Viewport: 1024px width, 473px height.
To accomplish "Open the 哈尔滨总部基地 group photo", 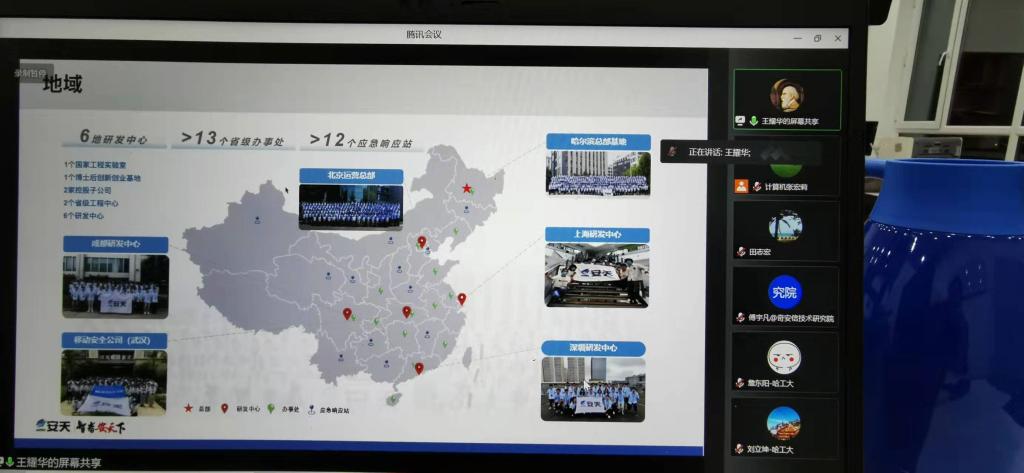I will click(598, 173).
